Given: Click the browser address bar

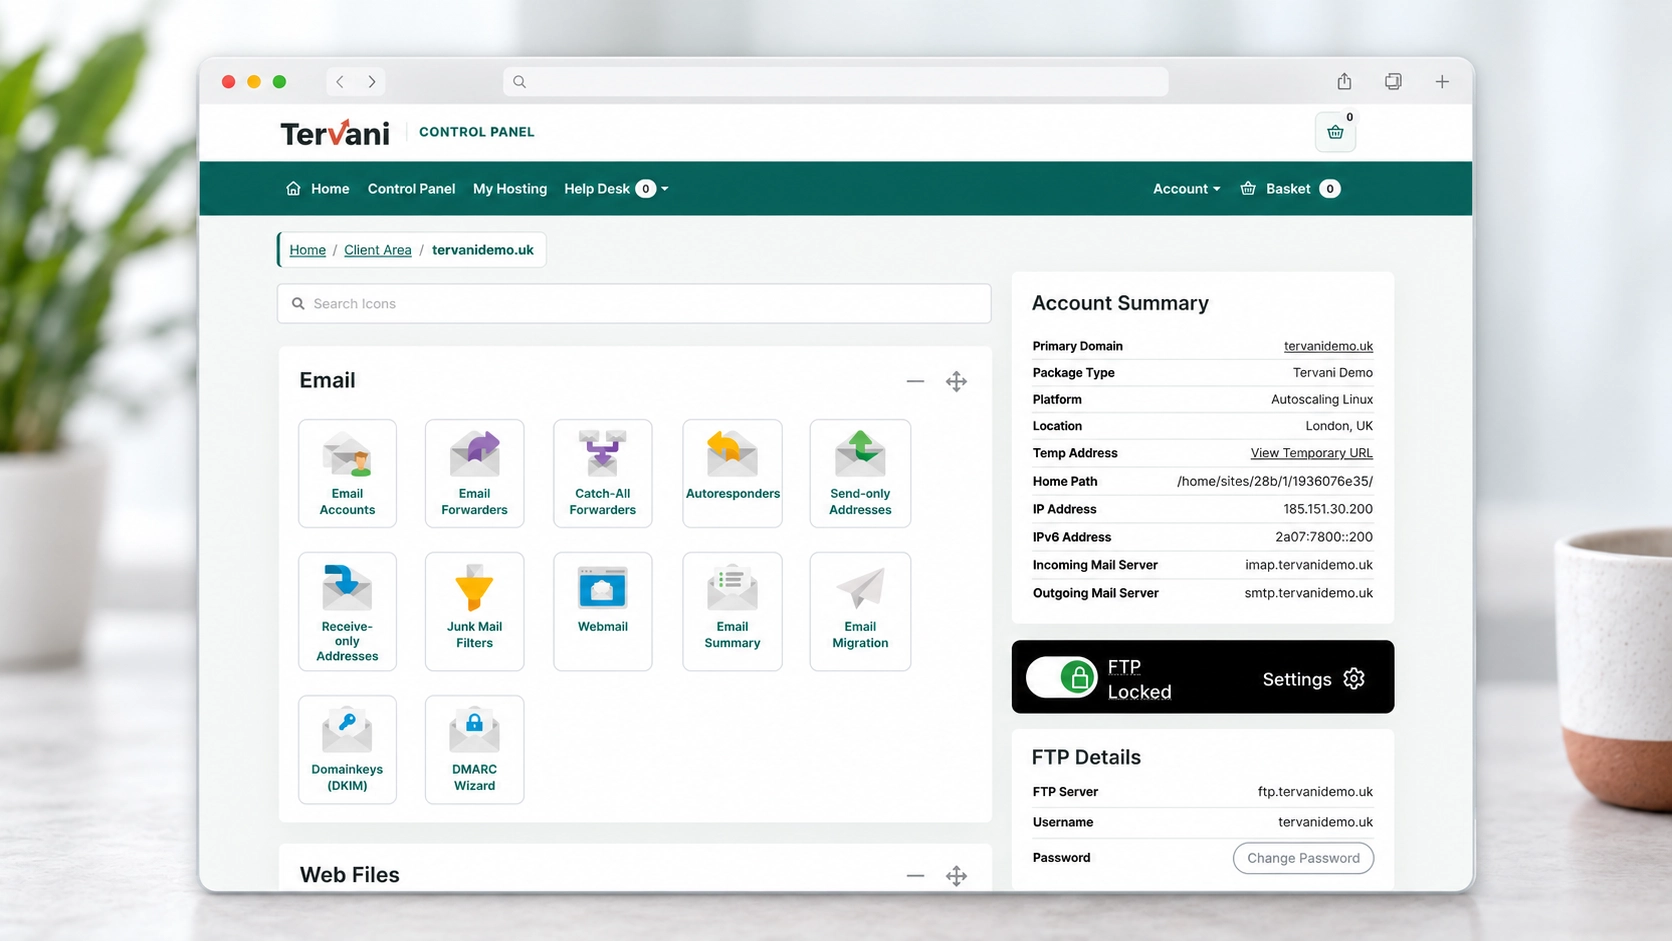Looking at the screenshot, I should coord(835,82).
